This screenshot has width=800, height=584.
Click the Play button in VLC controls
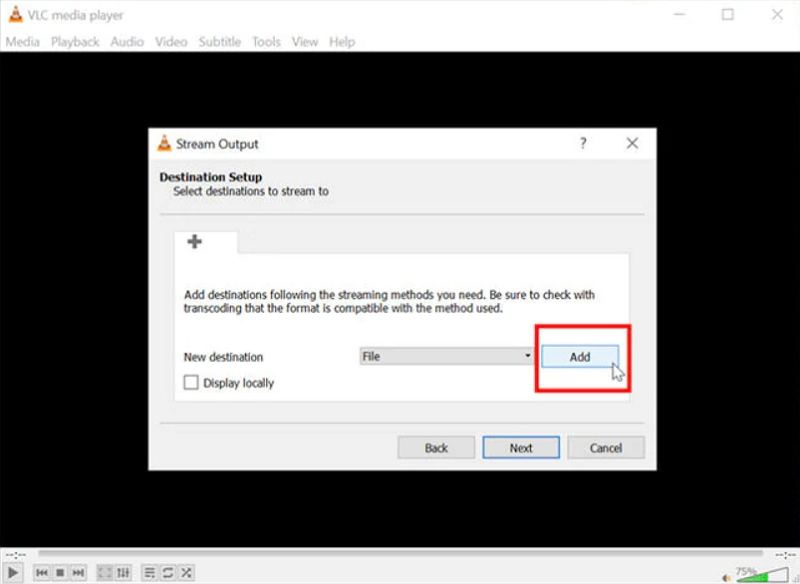pos(14,572)
